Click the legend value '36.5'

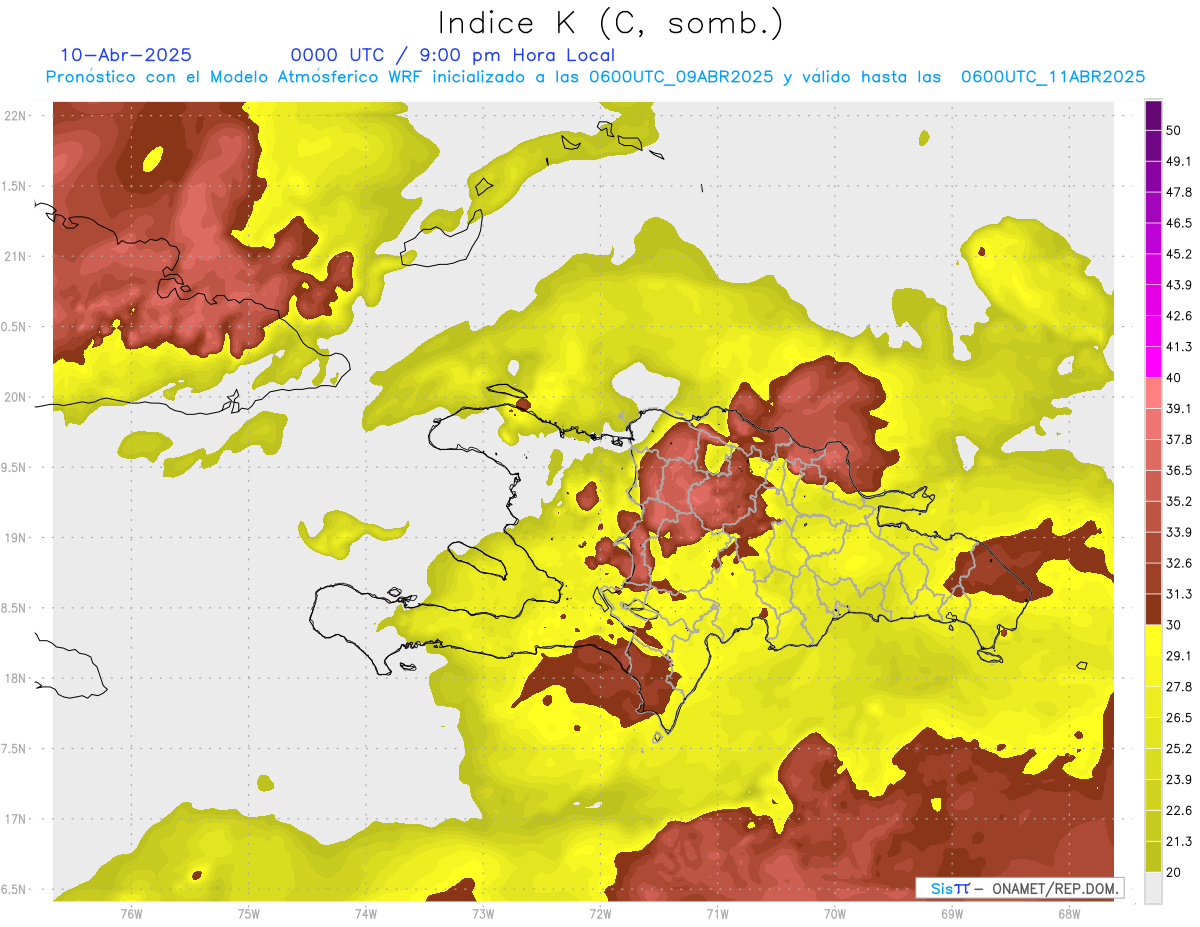click(1179, 470)
